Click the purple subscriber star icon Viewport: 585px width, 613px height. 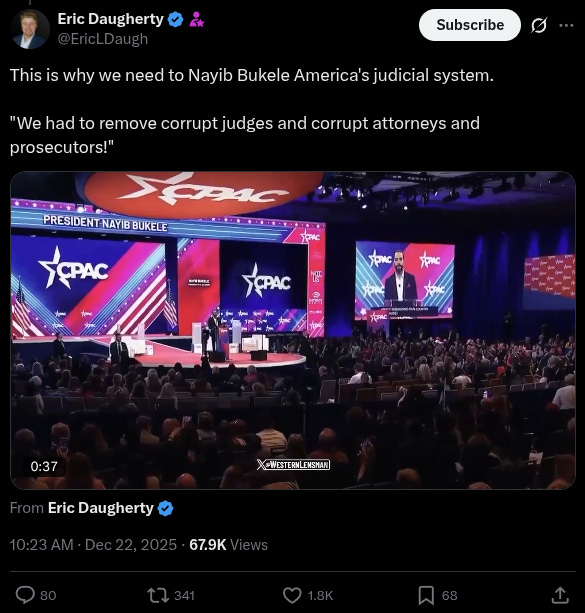pos(196,19)
